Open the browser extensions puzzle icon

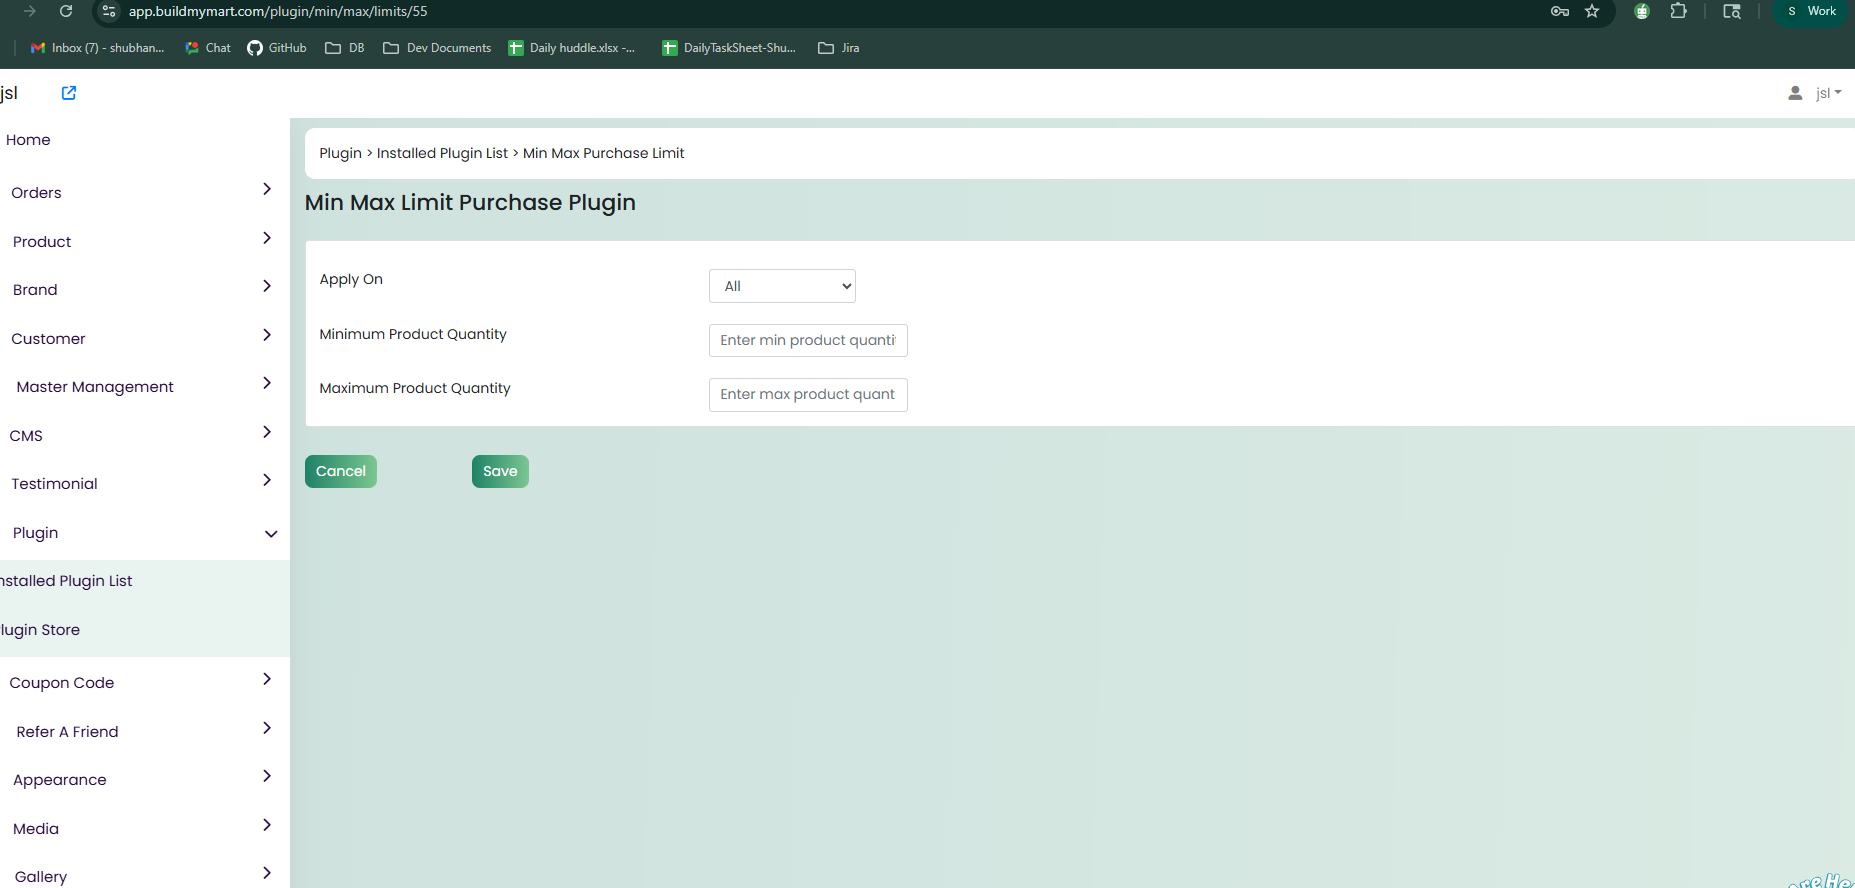pyautogui.click(x=1678, y=11)
